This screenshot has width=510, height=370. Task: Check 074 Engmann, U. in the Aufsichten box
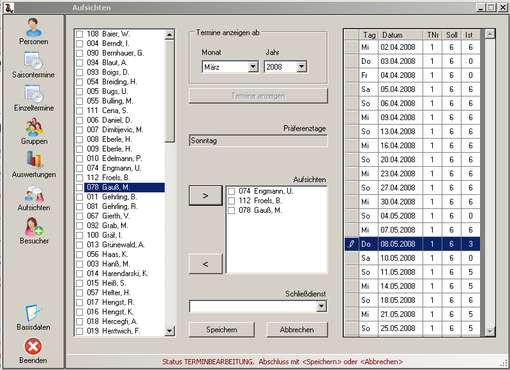click(x=232, y=191)
